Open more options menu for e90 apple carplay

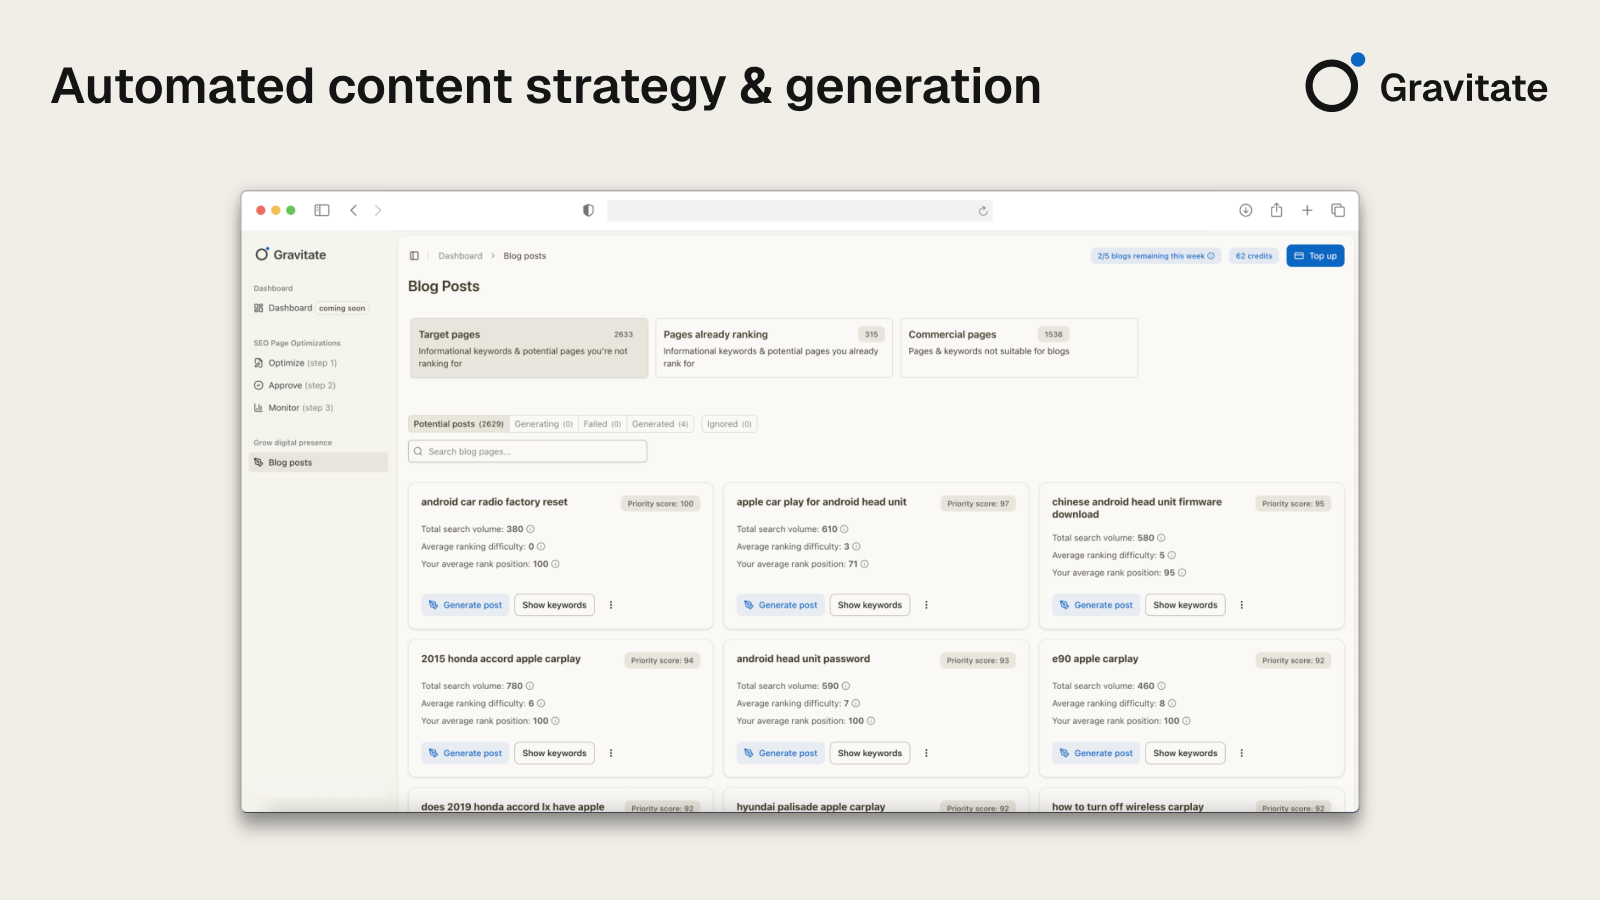point(1242,753)
